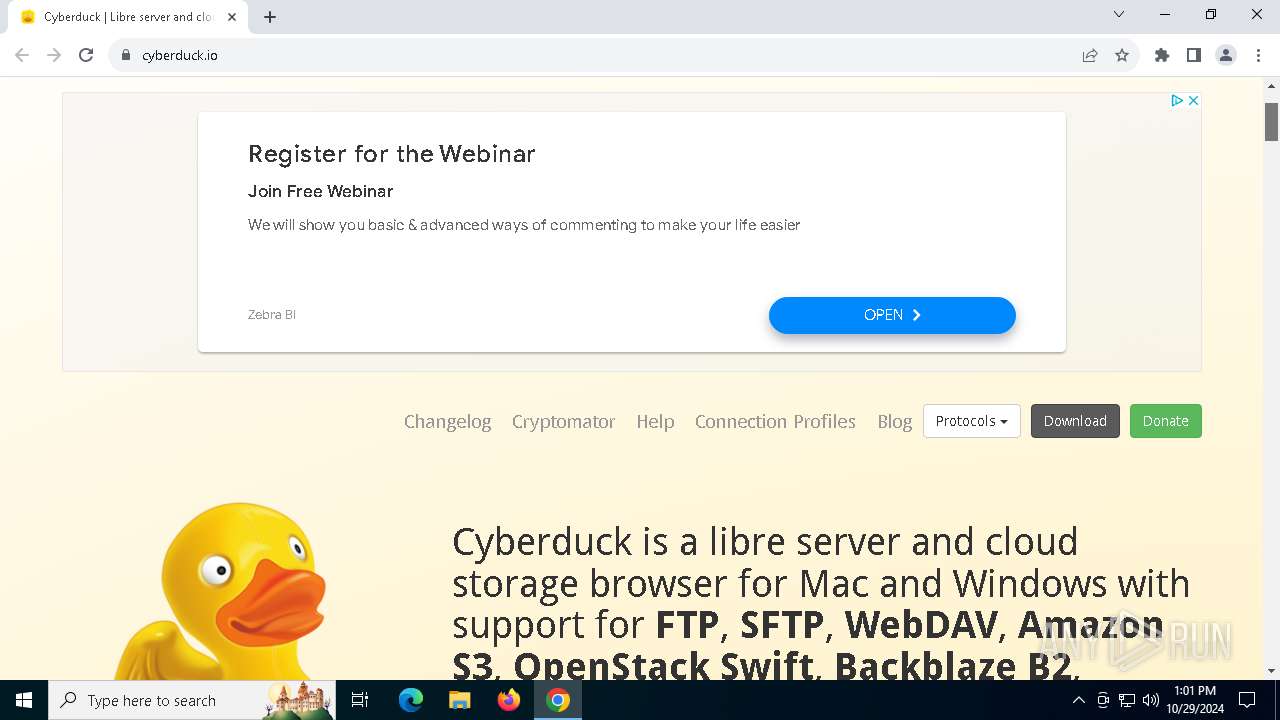This screenshot has width=1280, height=720.
Task: Click the lock icon in address bar
Action: (x=125, y=55)
